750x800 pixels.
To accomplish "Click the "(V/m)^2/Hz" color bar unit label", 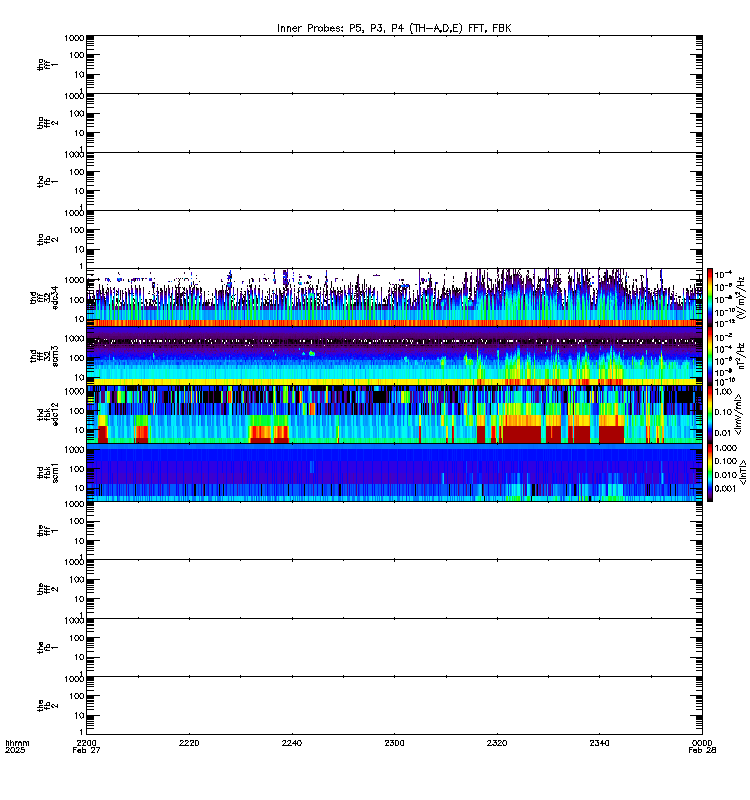I will (741, 298).
